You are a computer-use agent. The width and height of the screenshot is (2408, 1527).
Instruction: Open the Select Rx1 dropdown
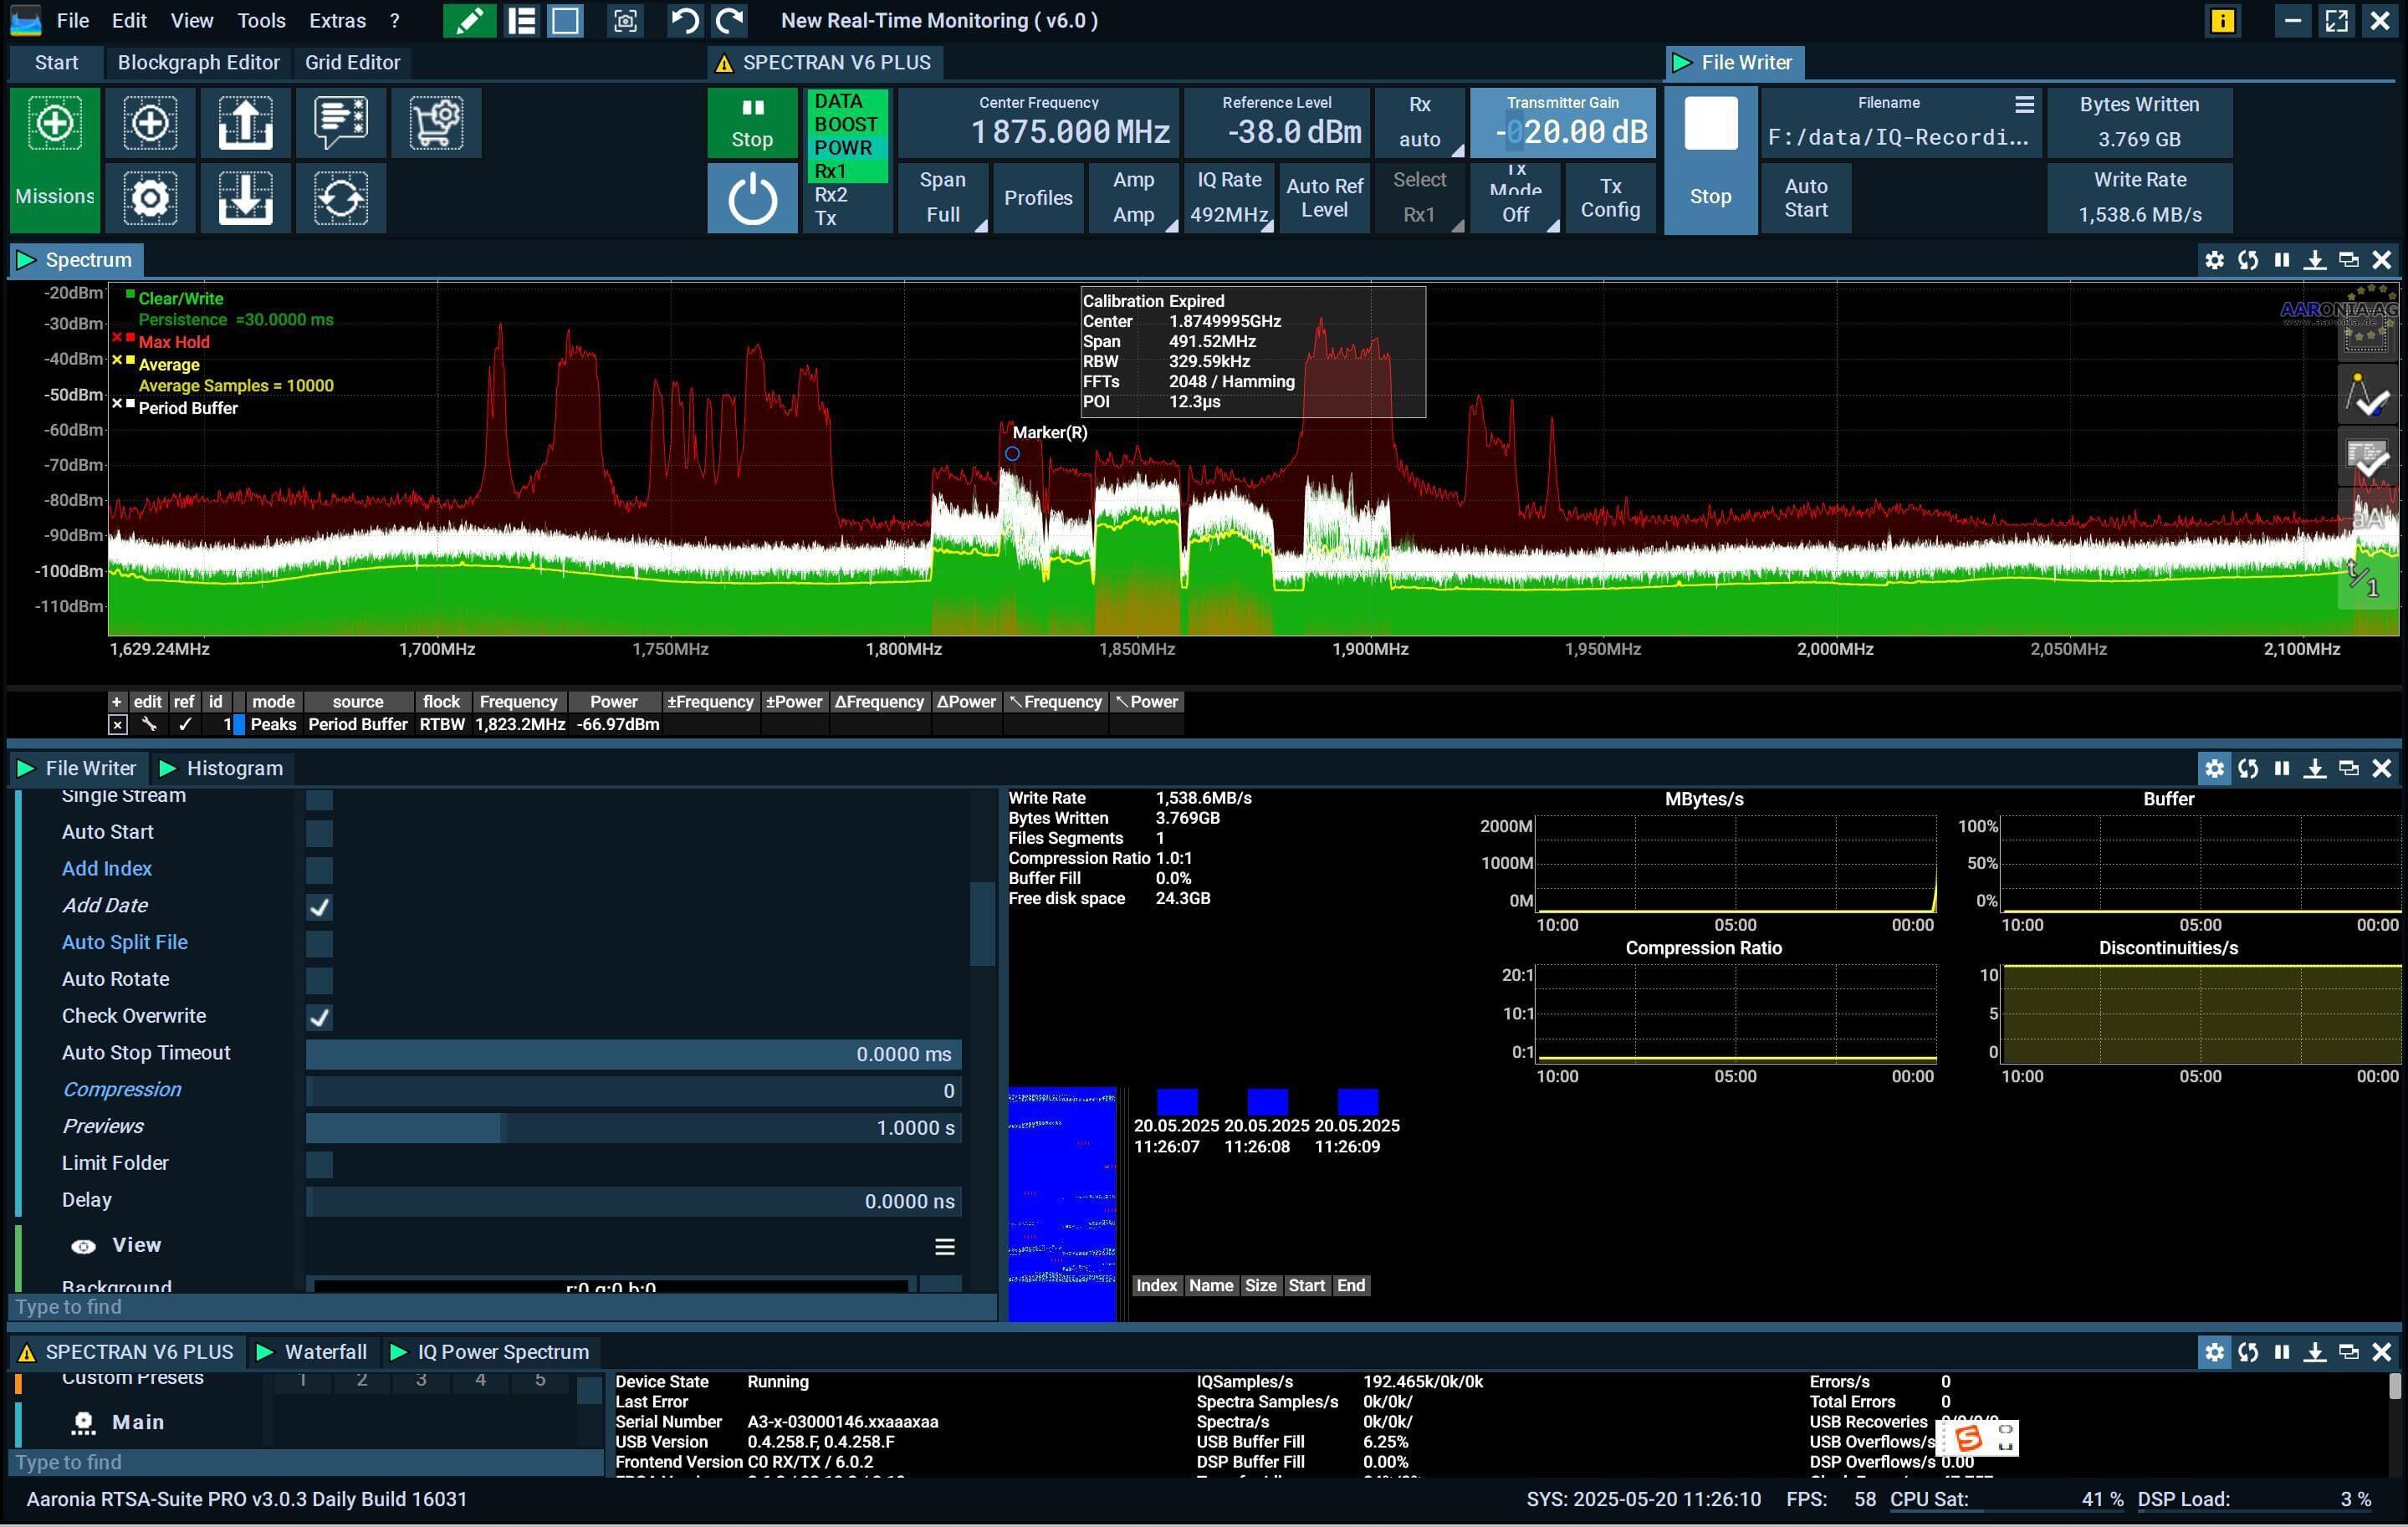click(x=1419, y=198)
